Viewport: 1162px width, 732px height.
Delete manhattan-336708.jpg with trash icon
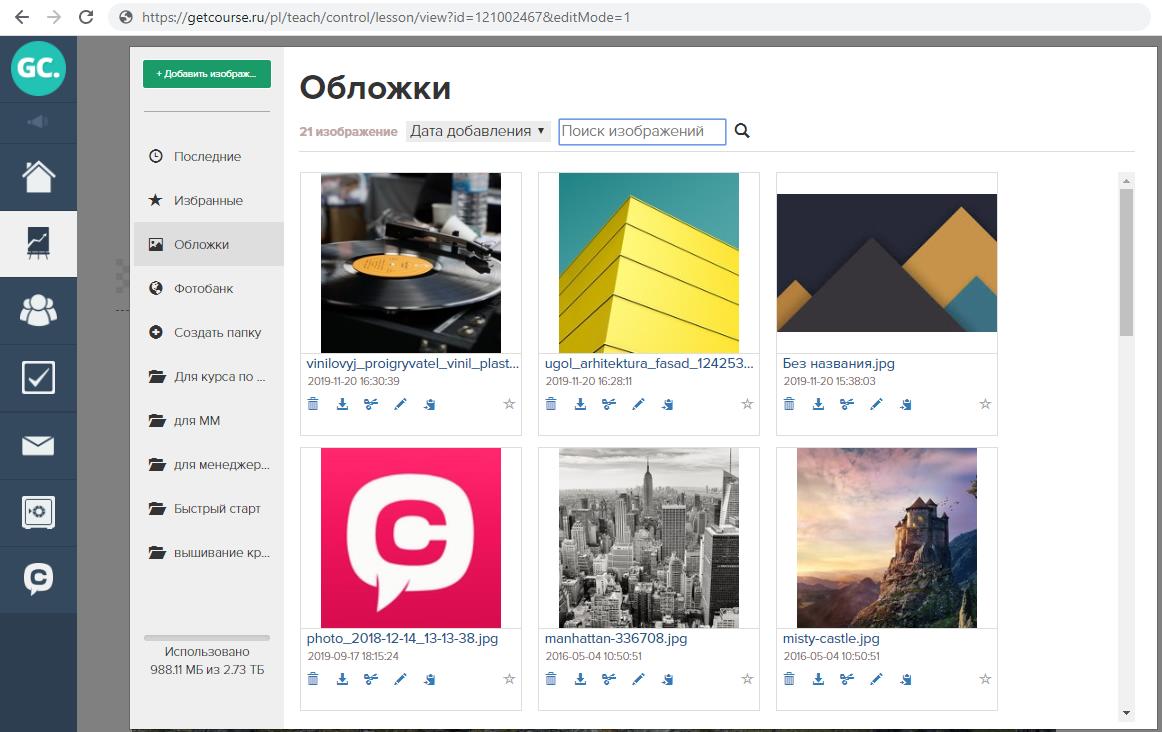551,679
